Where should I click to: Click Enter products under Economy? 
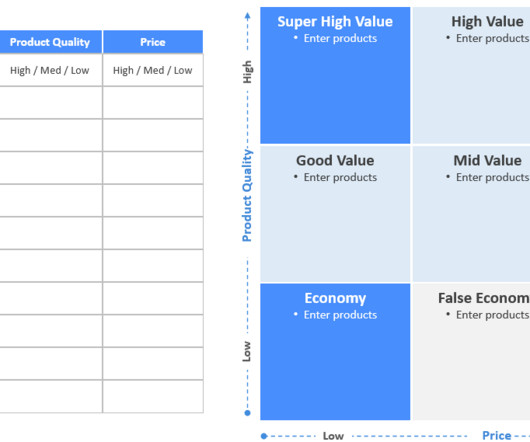click(x=340, y=315)
